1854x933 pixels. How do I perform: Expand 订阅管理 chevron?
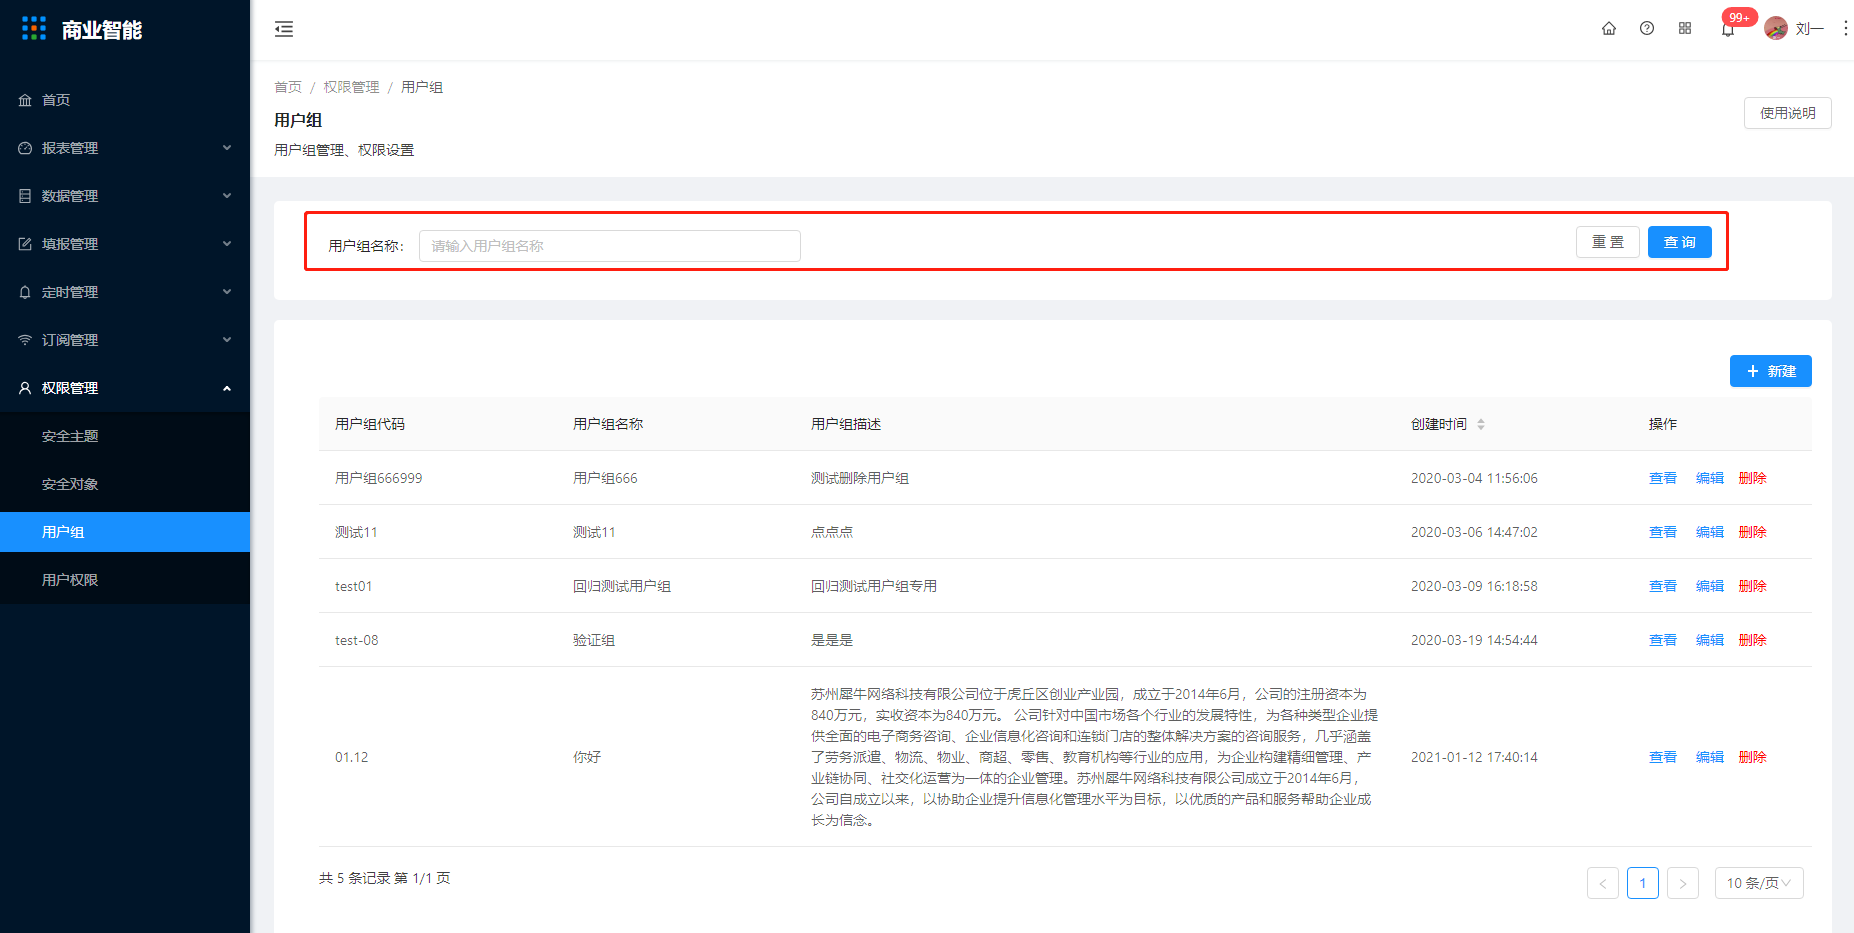(227, 340)
